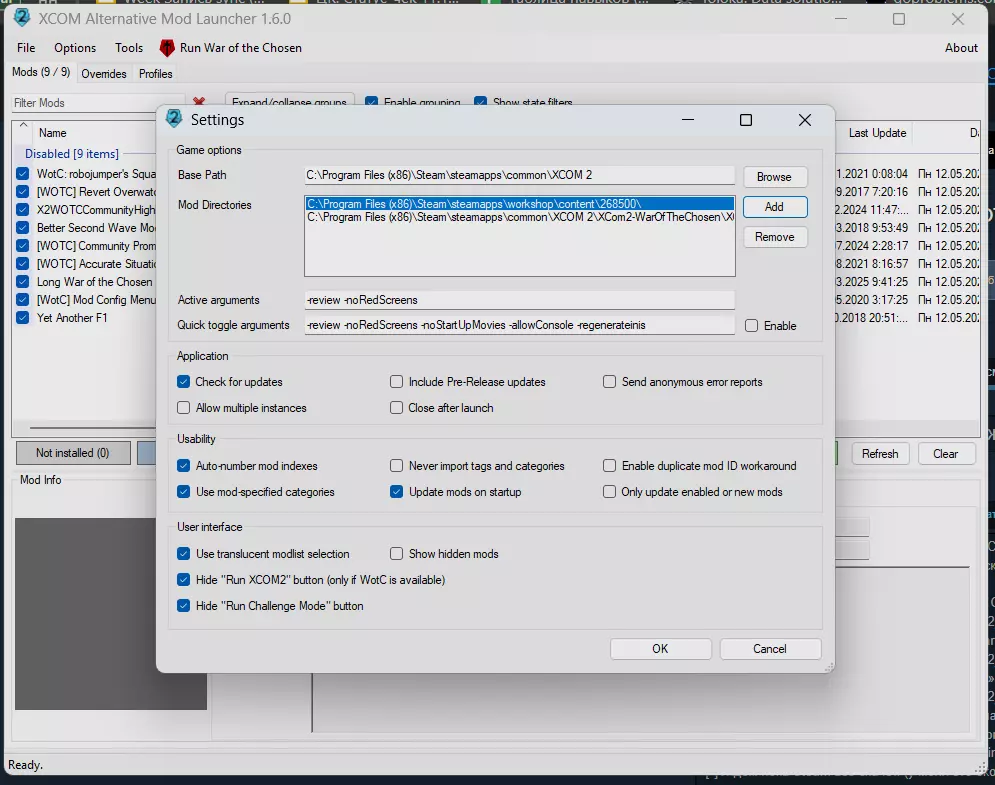This screenshot has width=995, height=785.
Task: Select the [WotC] Mod Config Menu row
Action: click(x=96, y=300)
